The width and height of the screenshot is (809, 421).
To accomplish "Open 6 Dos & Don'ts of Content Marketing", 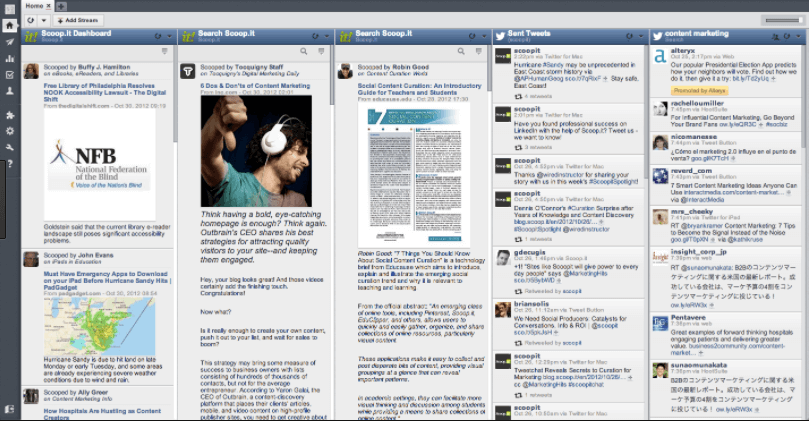I will pyautogui.click(x=255, y=86).
